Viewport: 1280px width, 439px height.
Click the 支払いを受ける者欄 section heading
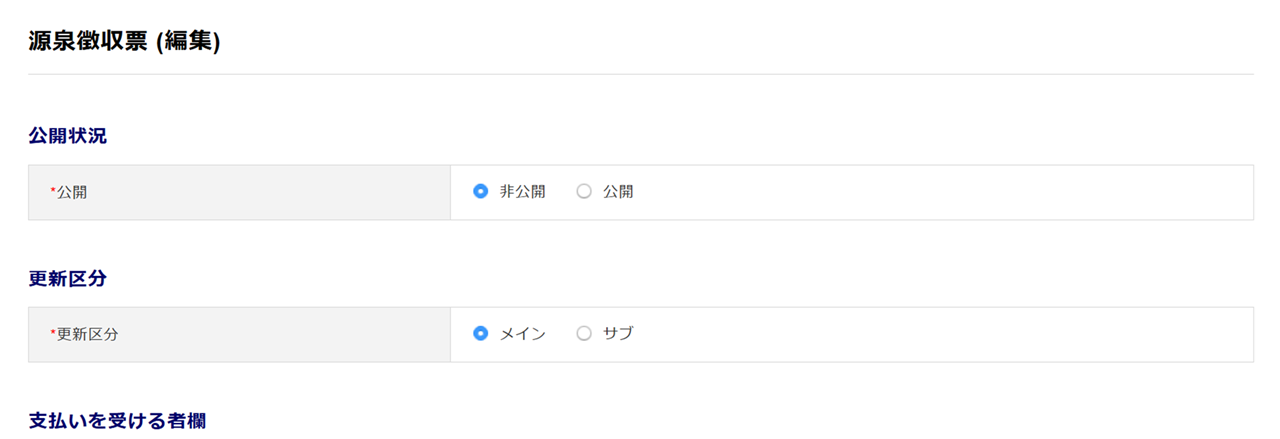[117, 421]
